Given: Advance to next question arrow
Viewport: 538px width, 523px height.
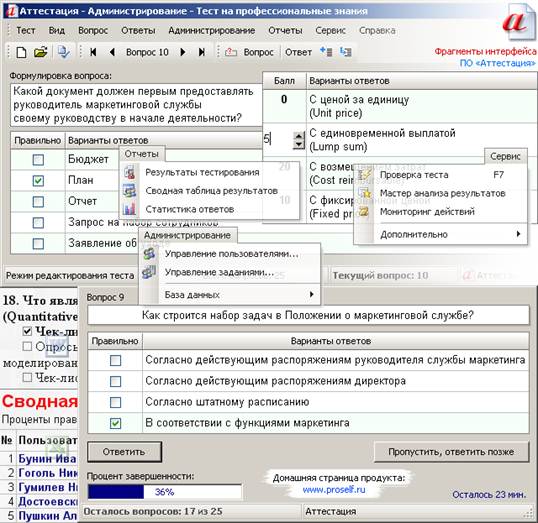Looking at the screenshot, I should coord(183,52).
